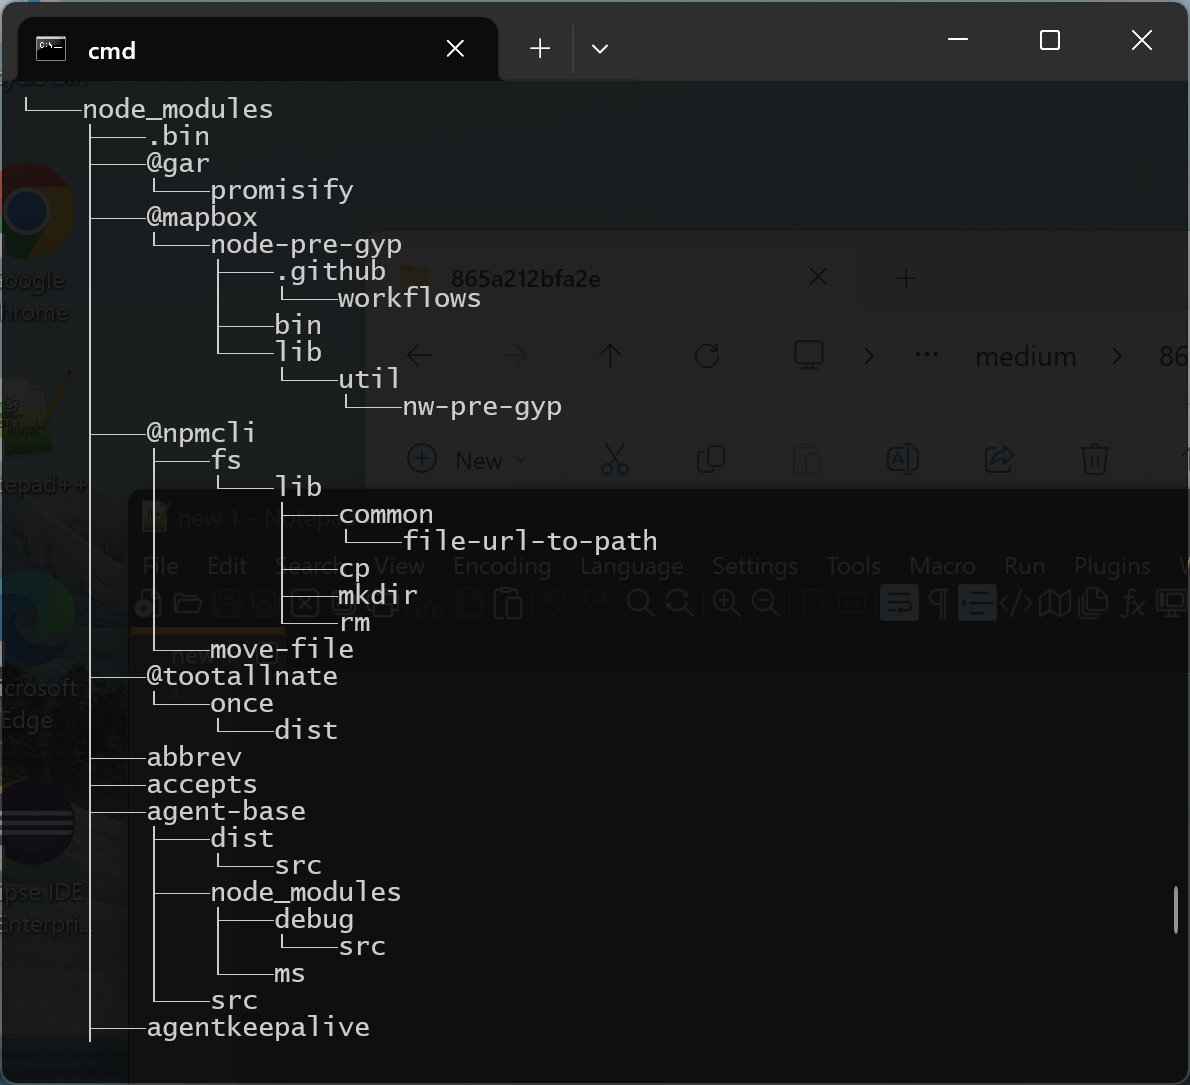Click Cut scissors icon in File Explorer
The image size is (1190, 1085).
coord(615,459)
